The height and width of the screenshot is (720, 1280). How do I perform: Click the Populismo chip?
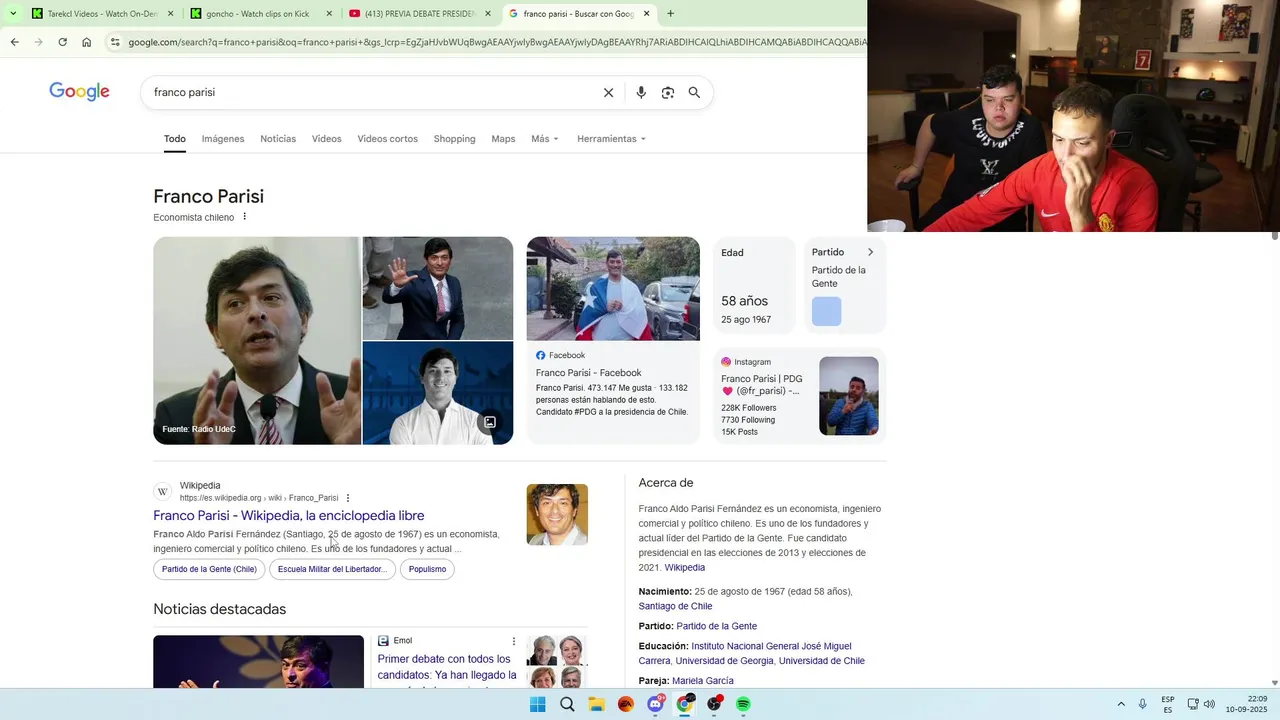click(427, 569)
